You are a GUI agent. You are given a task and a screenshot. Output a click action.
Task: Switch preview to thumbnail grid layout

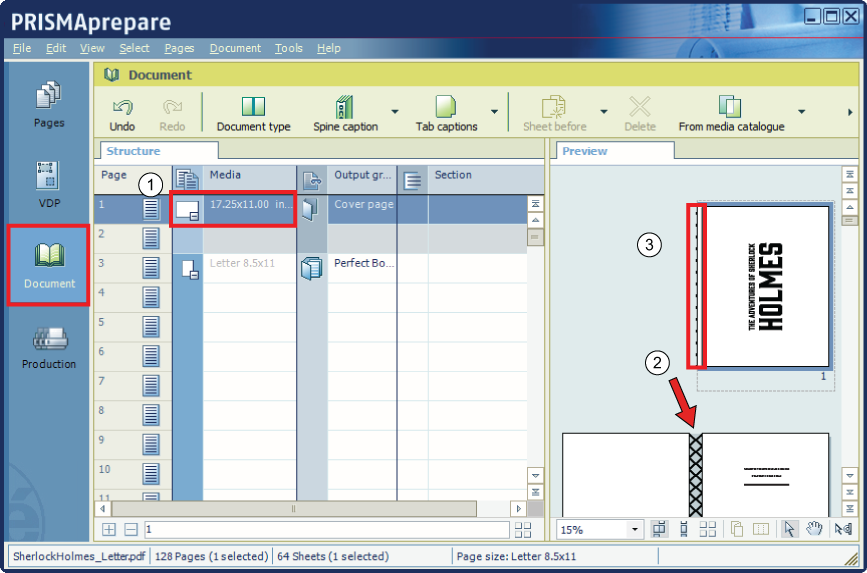tap(708, 529)
